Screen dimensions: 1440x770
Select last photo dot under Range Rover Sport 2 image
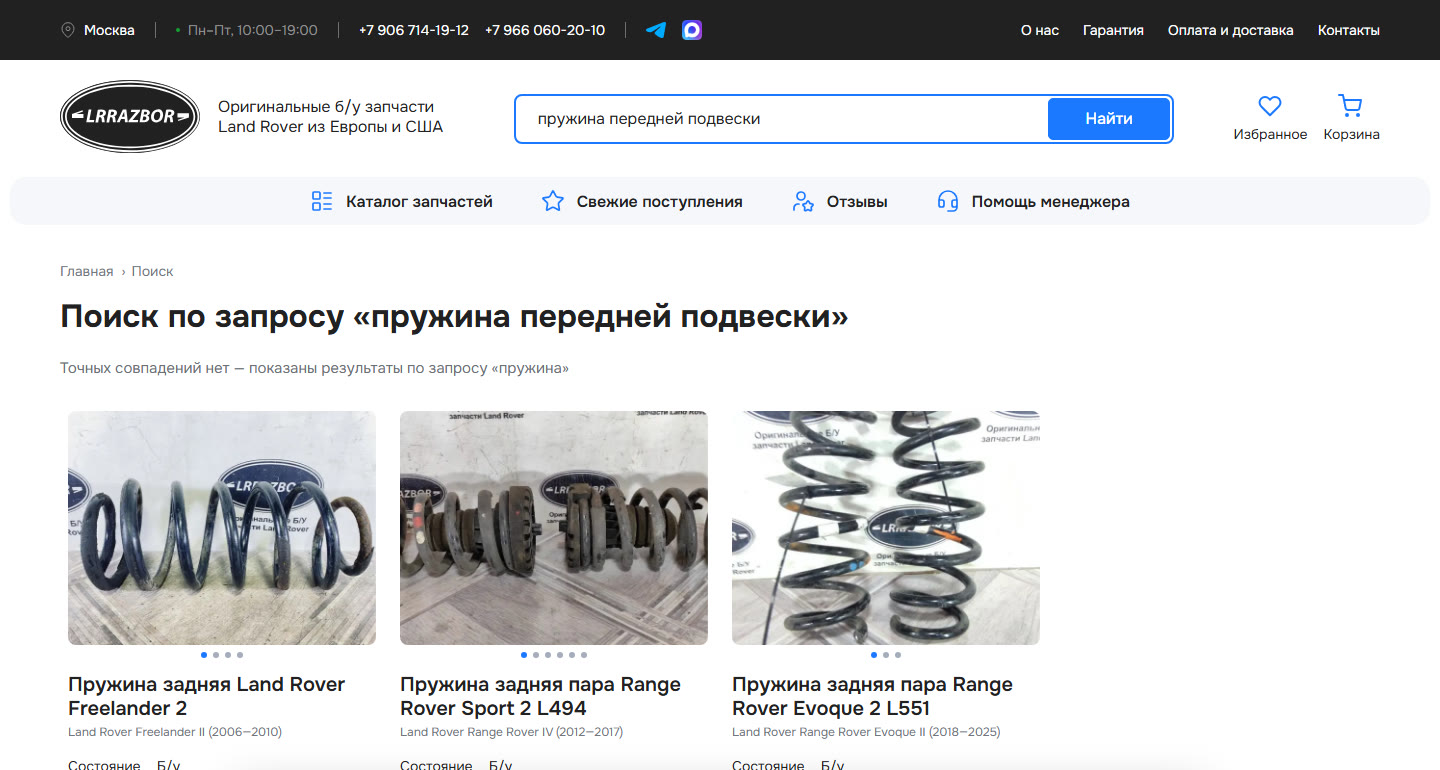(584, 655)
